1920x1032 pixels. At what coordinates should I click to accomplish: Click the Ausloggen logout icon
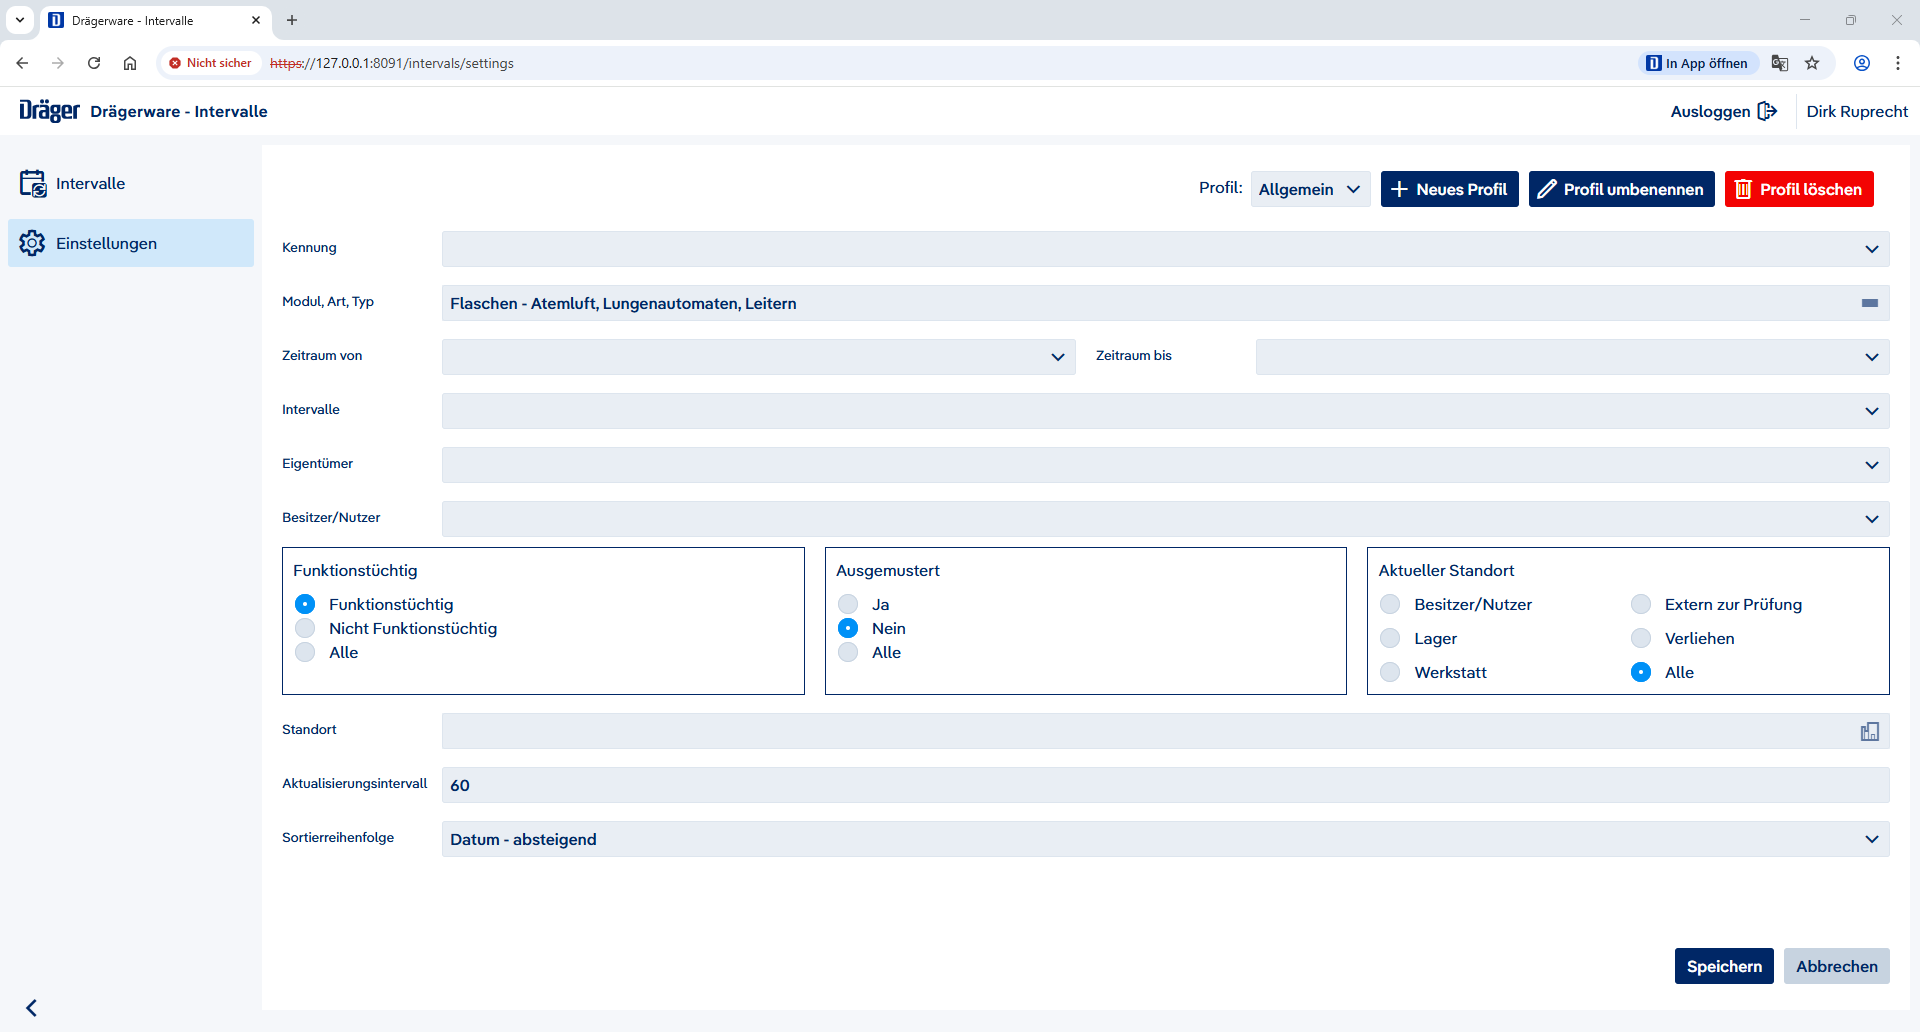tap(1767, 111)
